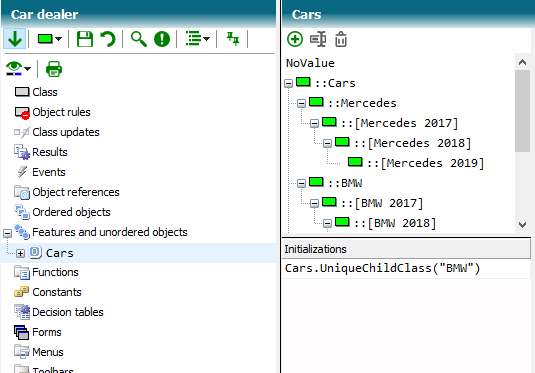
Task: Click the trash delete icon in Cars panel
Action: click(x=341, y=39)
